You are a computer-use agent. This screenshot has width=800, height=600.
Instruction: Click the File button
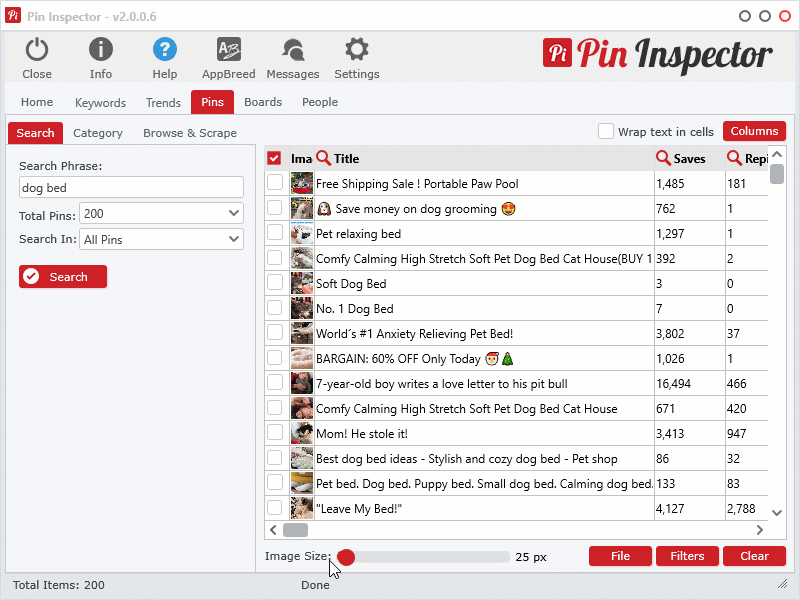point(620,556)
